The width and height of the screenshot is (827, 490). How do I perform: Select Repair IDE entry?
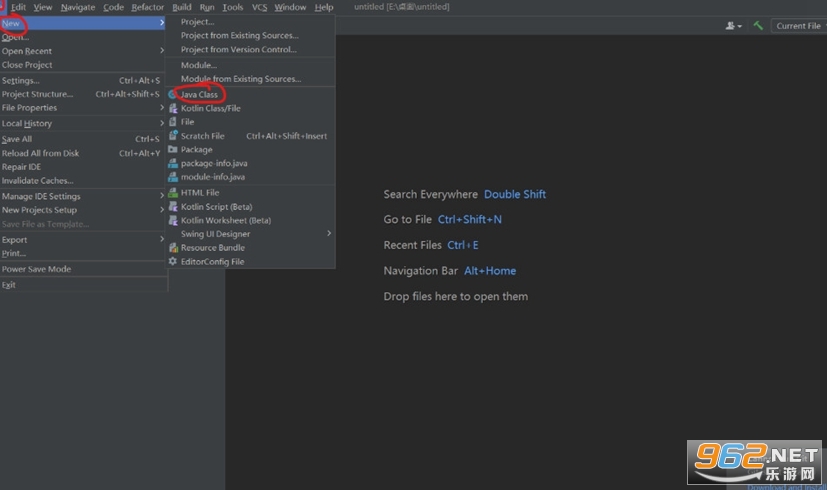(83, 167)
